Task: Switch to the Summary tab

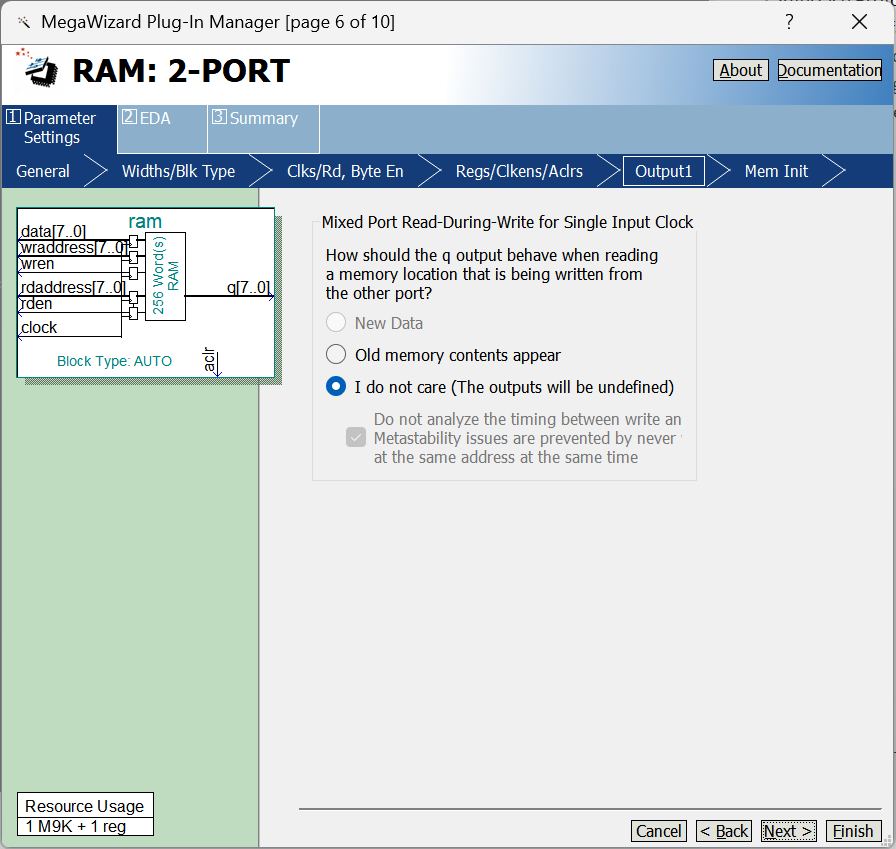Action: pos(263,128)
